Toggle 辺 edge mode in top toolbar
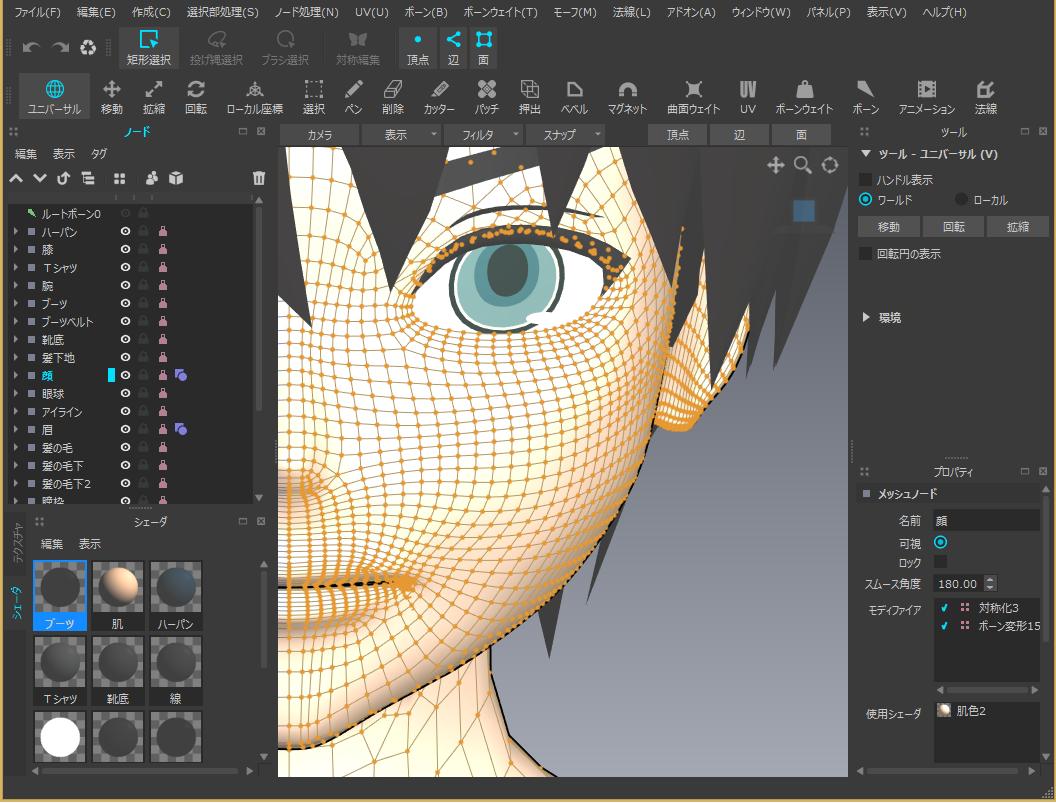This screenshot has width=1056, height=803. [x=453, y=48]
